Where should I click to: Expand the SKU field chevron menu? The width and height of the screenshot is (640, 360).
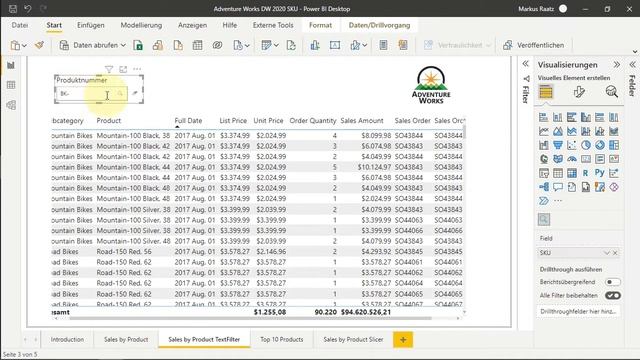[x=607, y=253]
